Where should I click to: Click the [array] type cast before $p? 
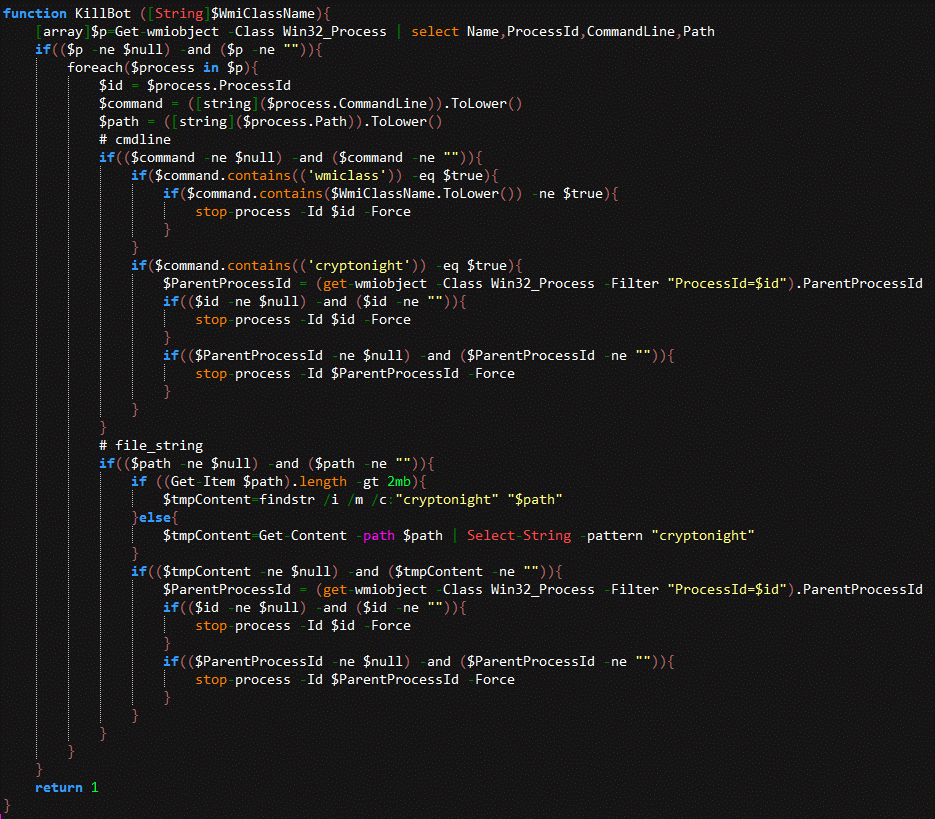coord(62,31)
